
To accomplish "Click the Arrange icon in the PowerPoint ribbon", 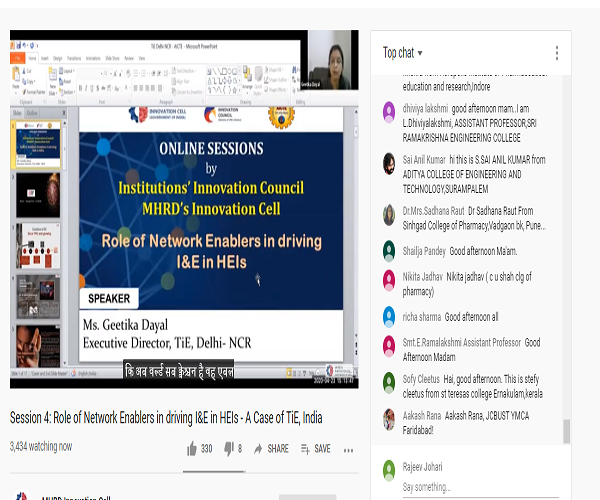I will click(x=247, y=78).
